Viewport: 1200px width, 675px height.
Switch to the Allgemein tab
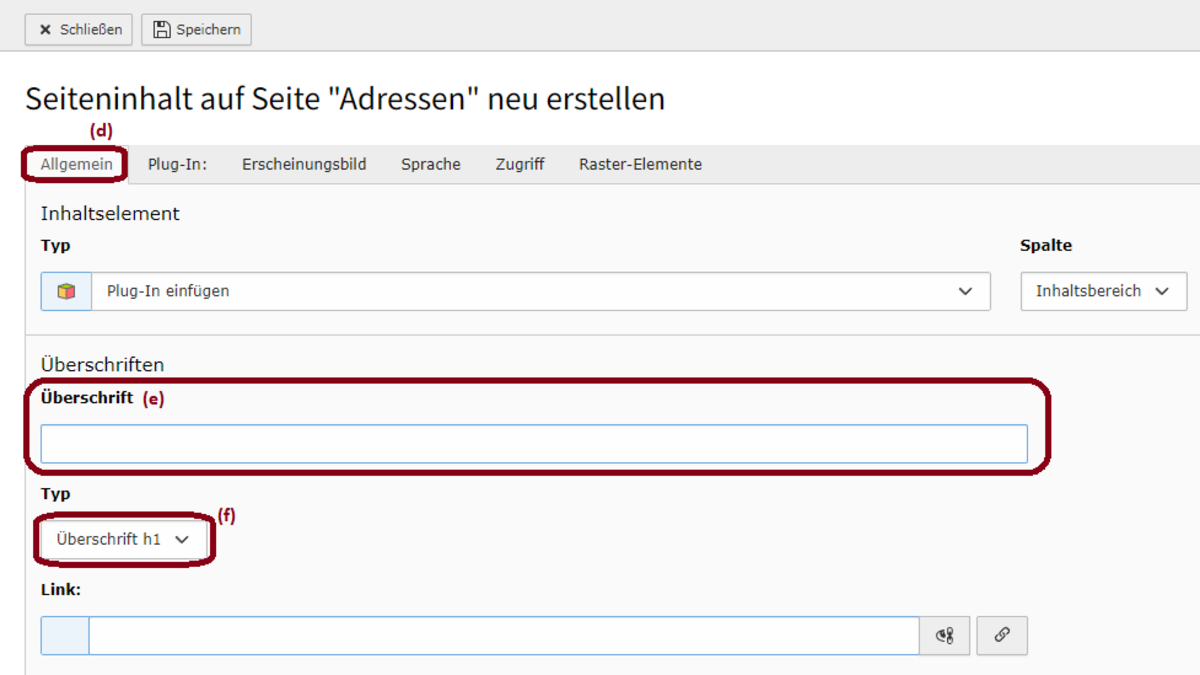tap(77, 164)
